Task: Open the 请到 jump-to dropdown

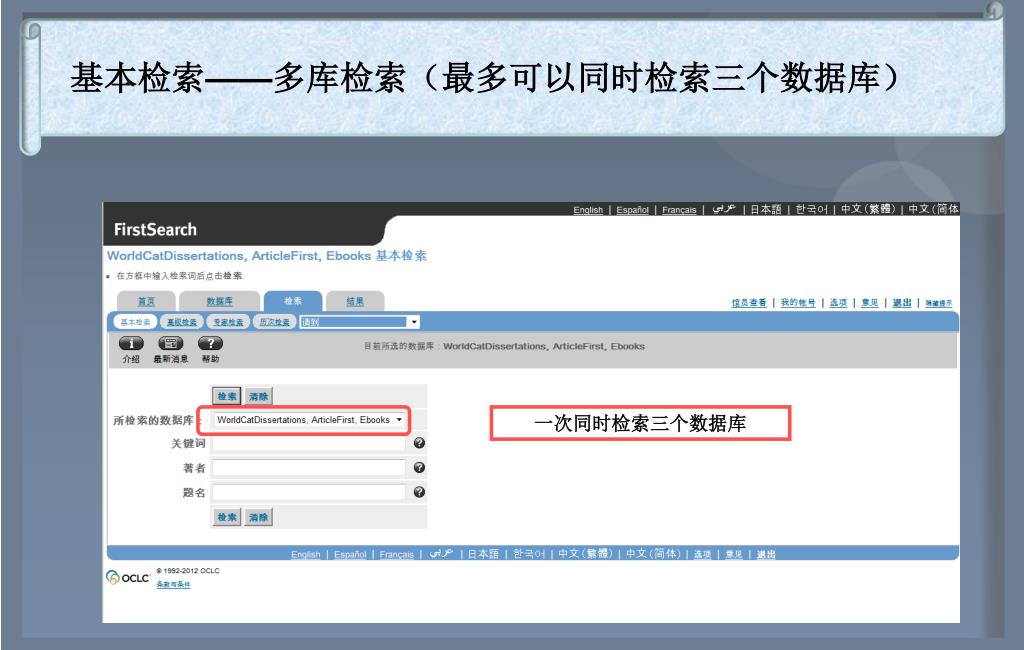Action: click(359, 322)
